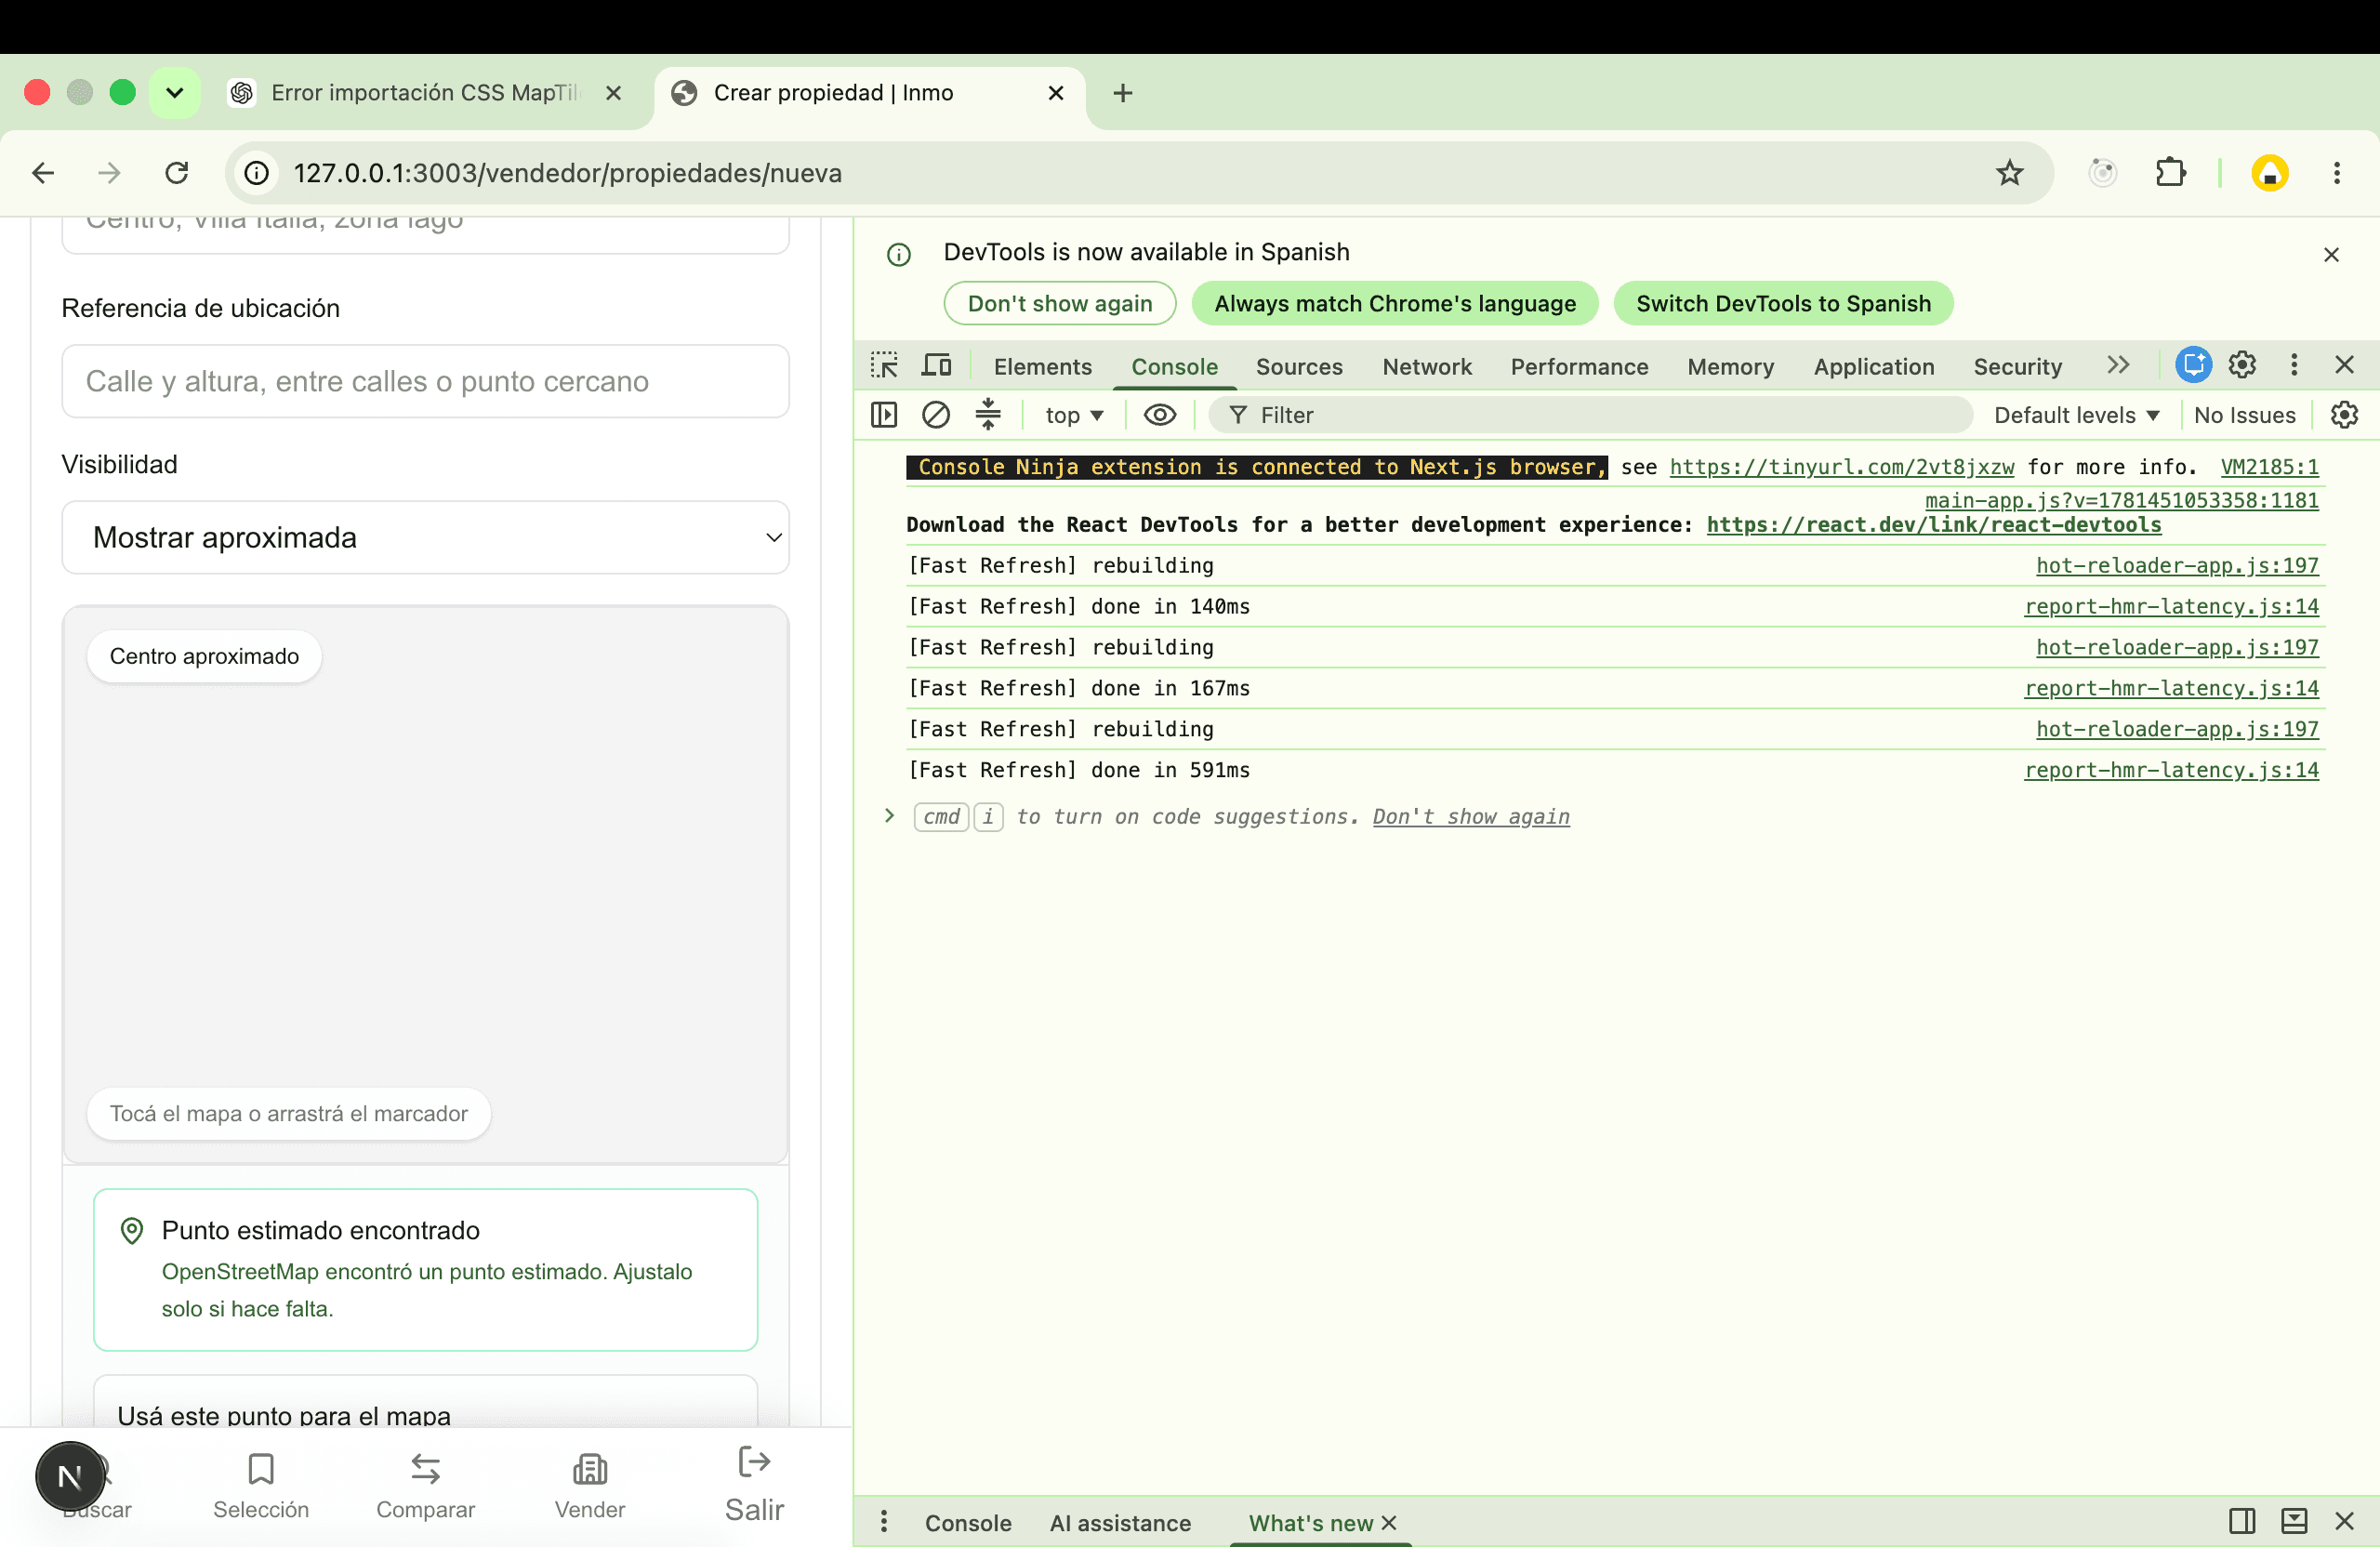Open the tab search dropdown arrow
Image resolution: width=2380 pixels, height=1547 pixels.
point(175,93)
